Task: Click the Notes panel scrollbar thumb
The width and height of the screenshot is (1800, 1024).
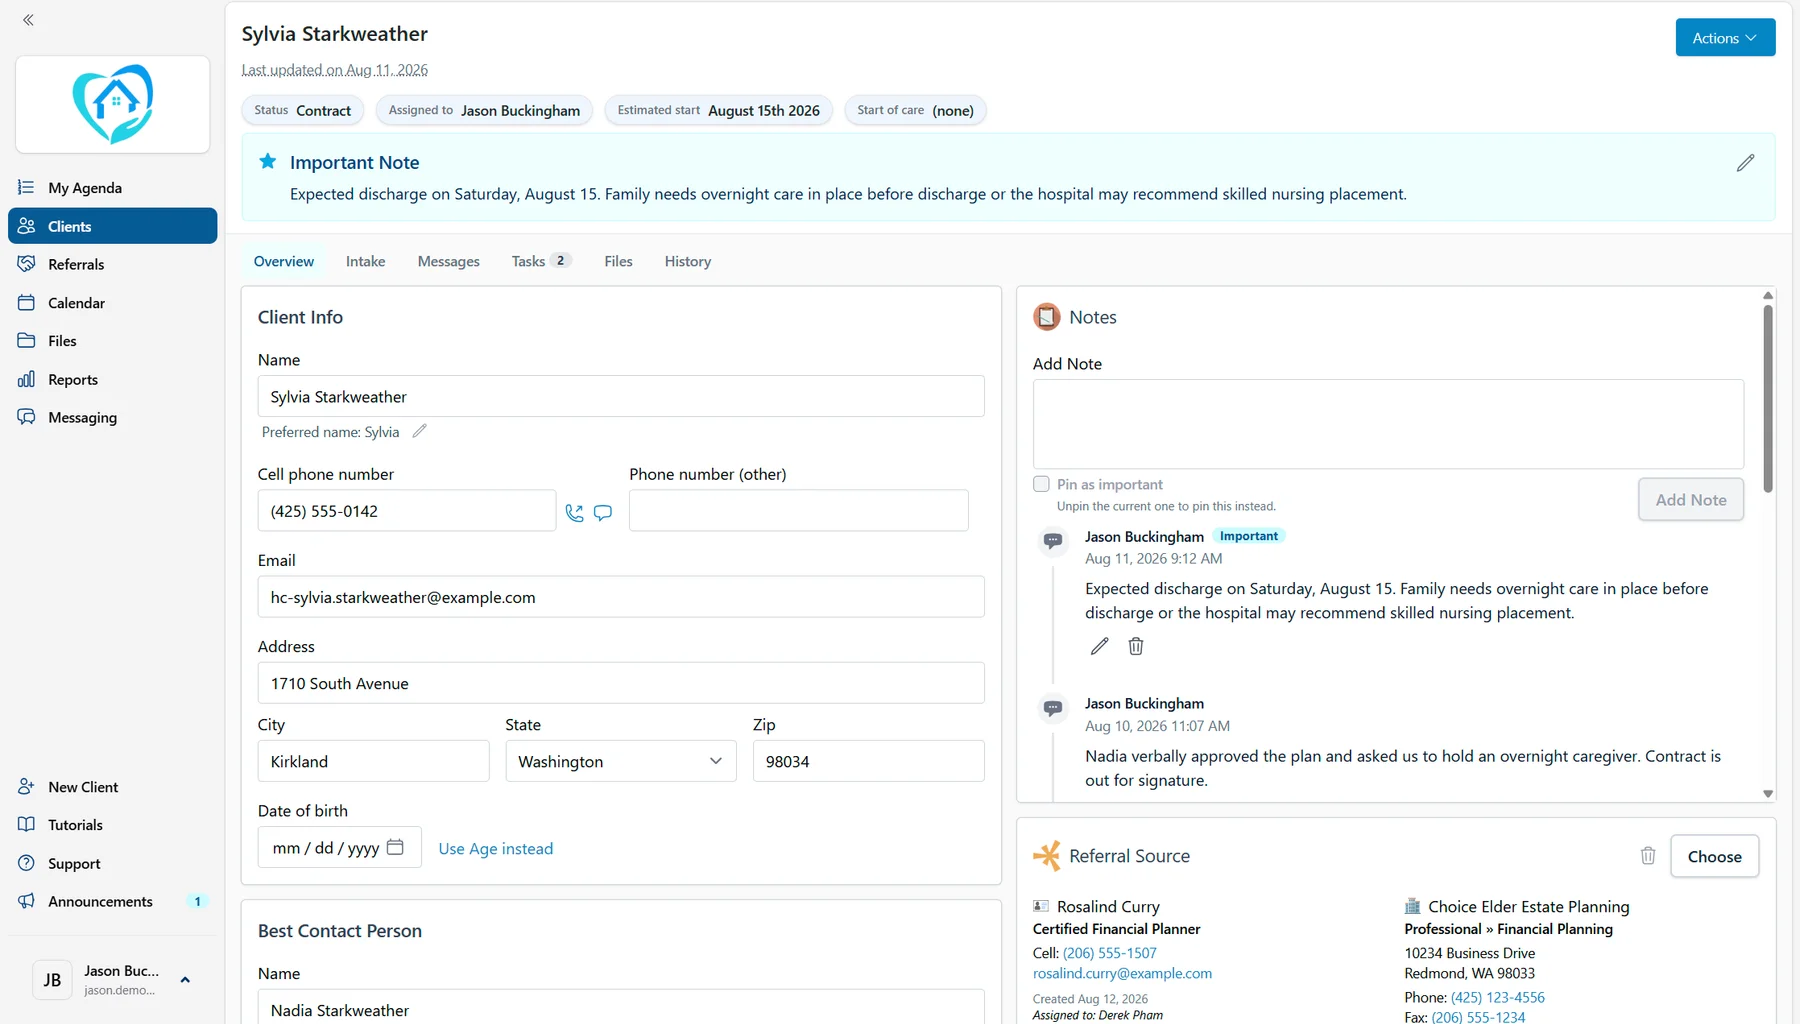Action: [x=1768, y=398]
